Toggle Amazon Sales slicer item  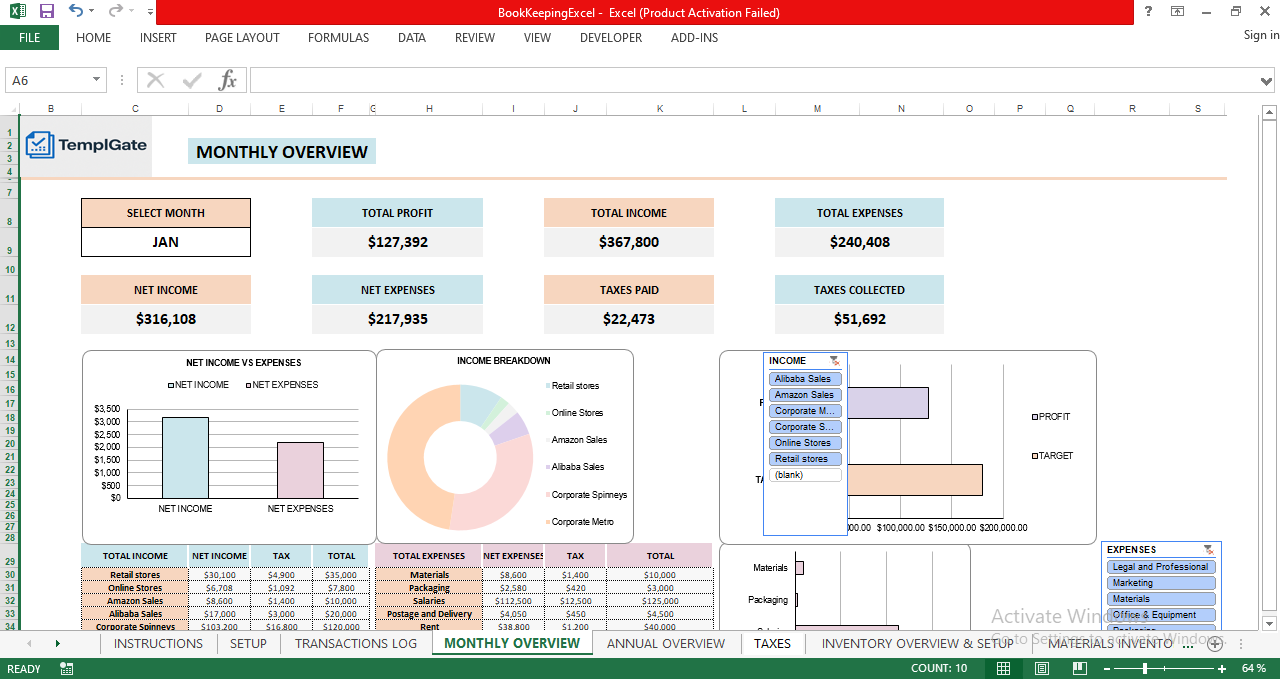[x=805, y=395]
